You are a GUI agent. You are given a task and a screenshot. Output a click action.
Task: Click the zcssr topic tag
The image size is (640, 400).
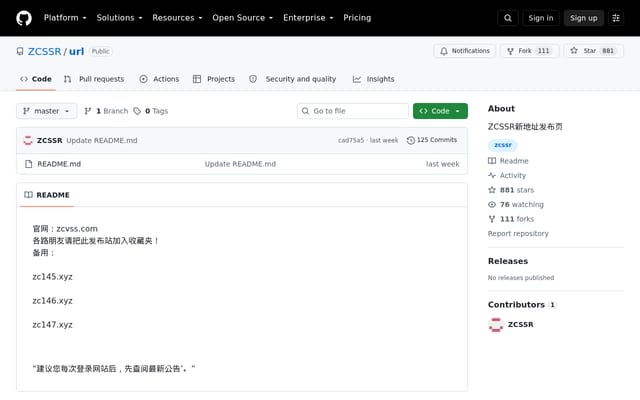click(x=503, y=145)
